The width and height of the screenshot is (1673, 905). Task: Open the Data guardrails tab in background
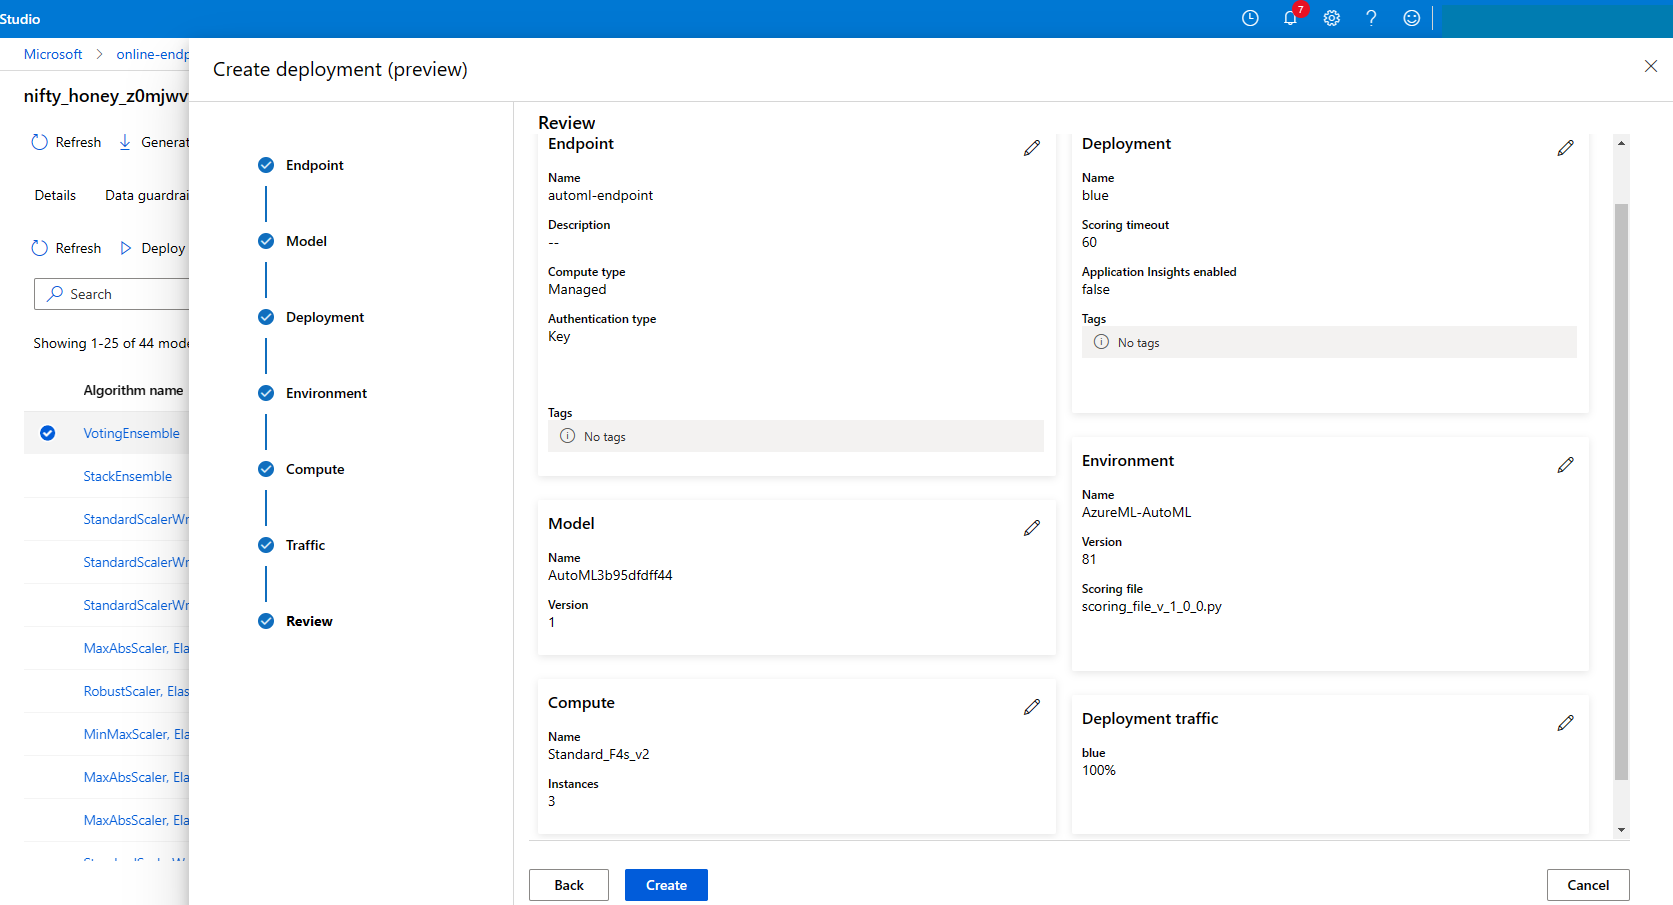pos(147,195)
